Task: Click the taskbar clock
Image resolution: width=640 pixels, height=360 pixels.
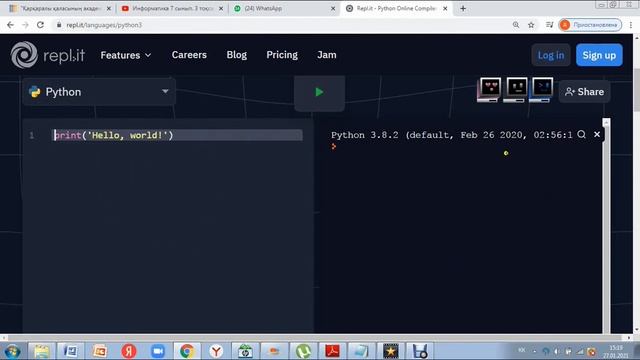Action: click(x=616, y=351)
